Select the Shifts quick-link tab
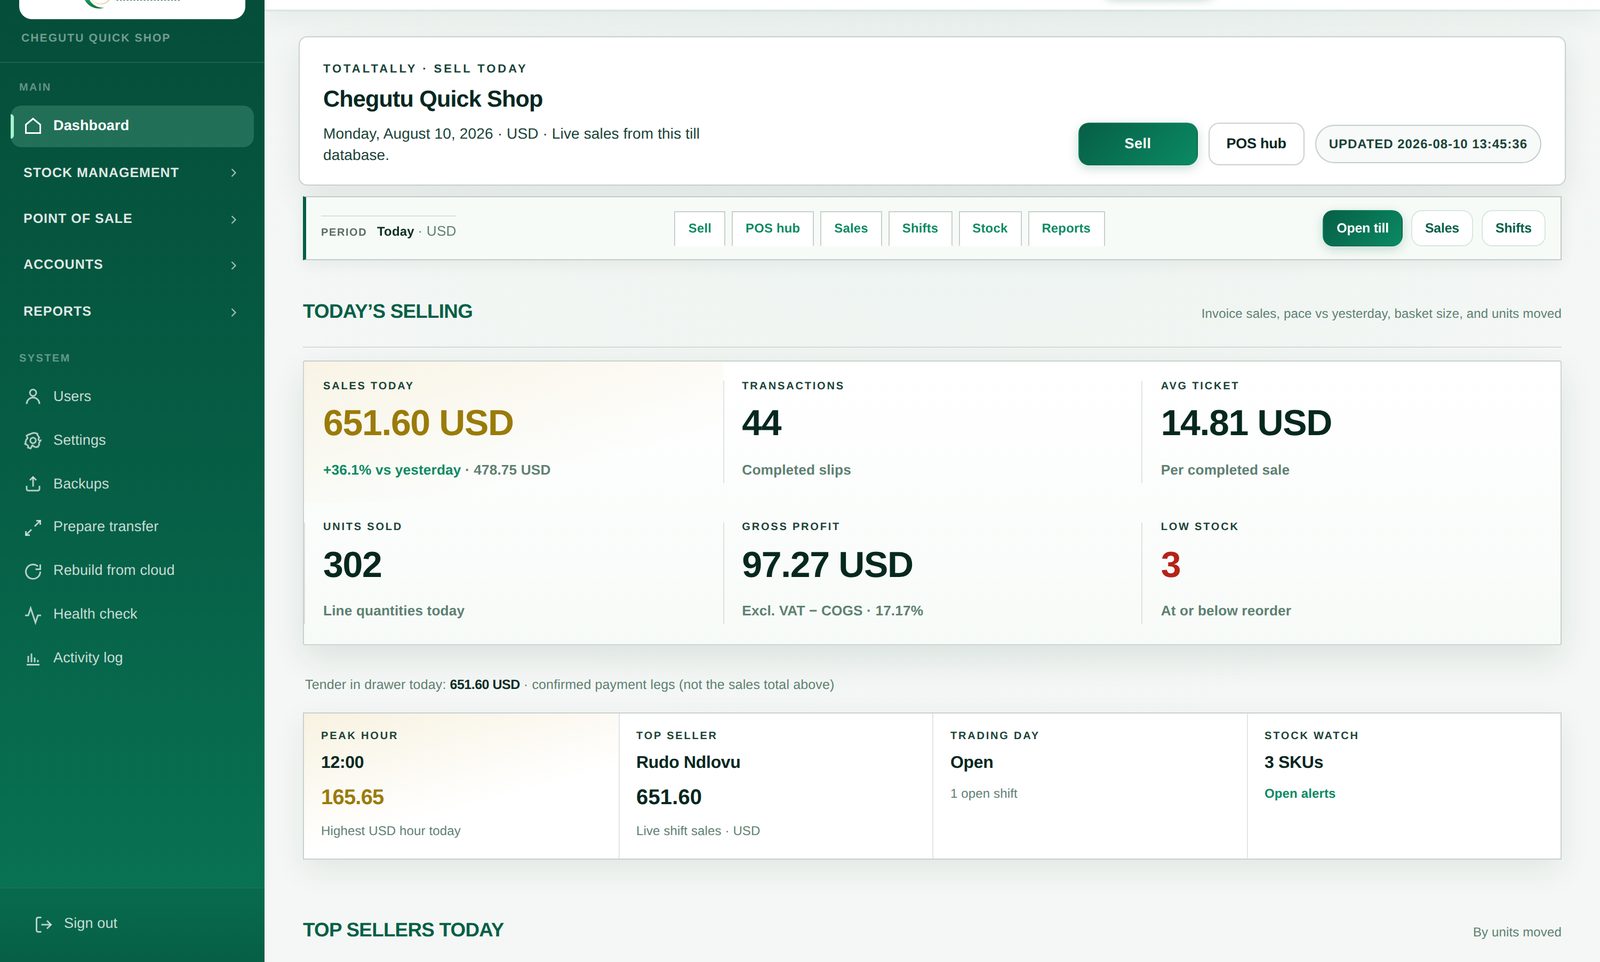 pos(920,228)
